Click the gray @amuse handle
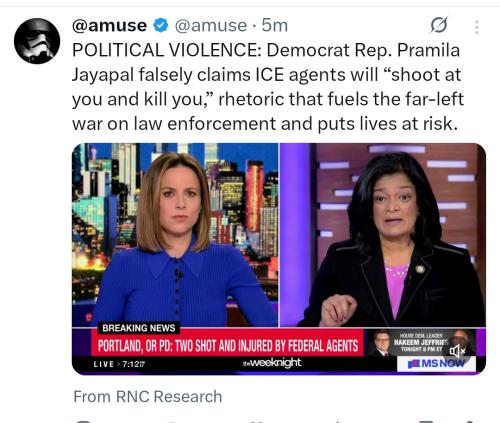Viewport: 500px width, 423px height. 211,25
